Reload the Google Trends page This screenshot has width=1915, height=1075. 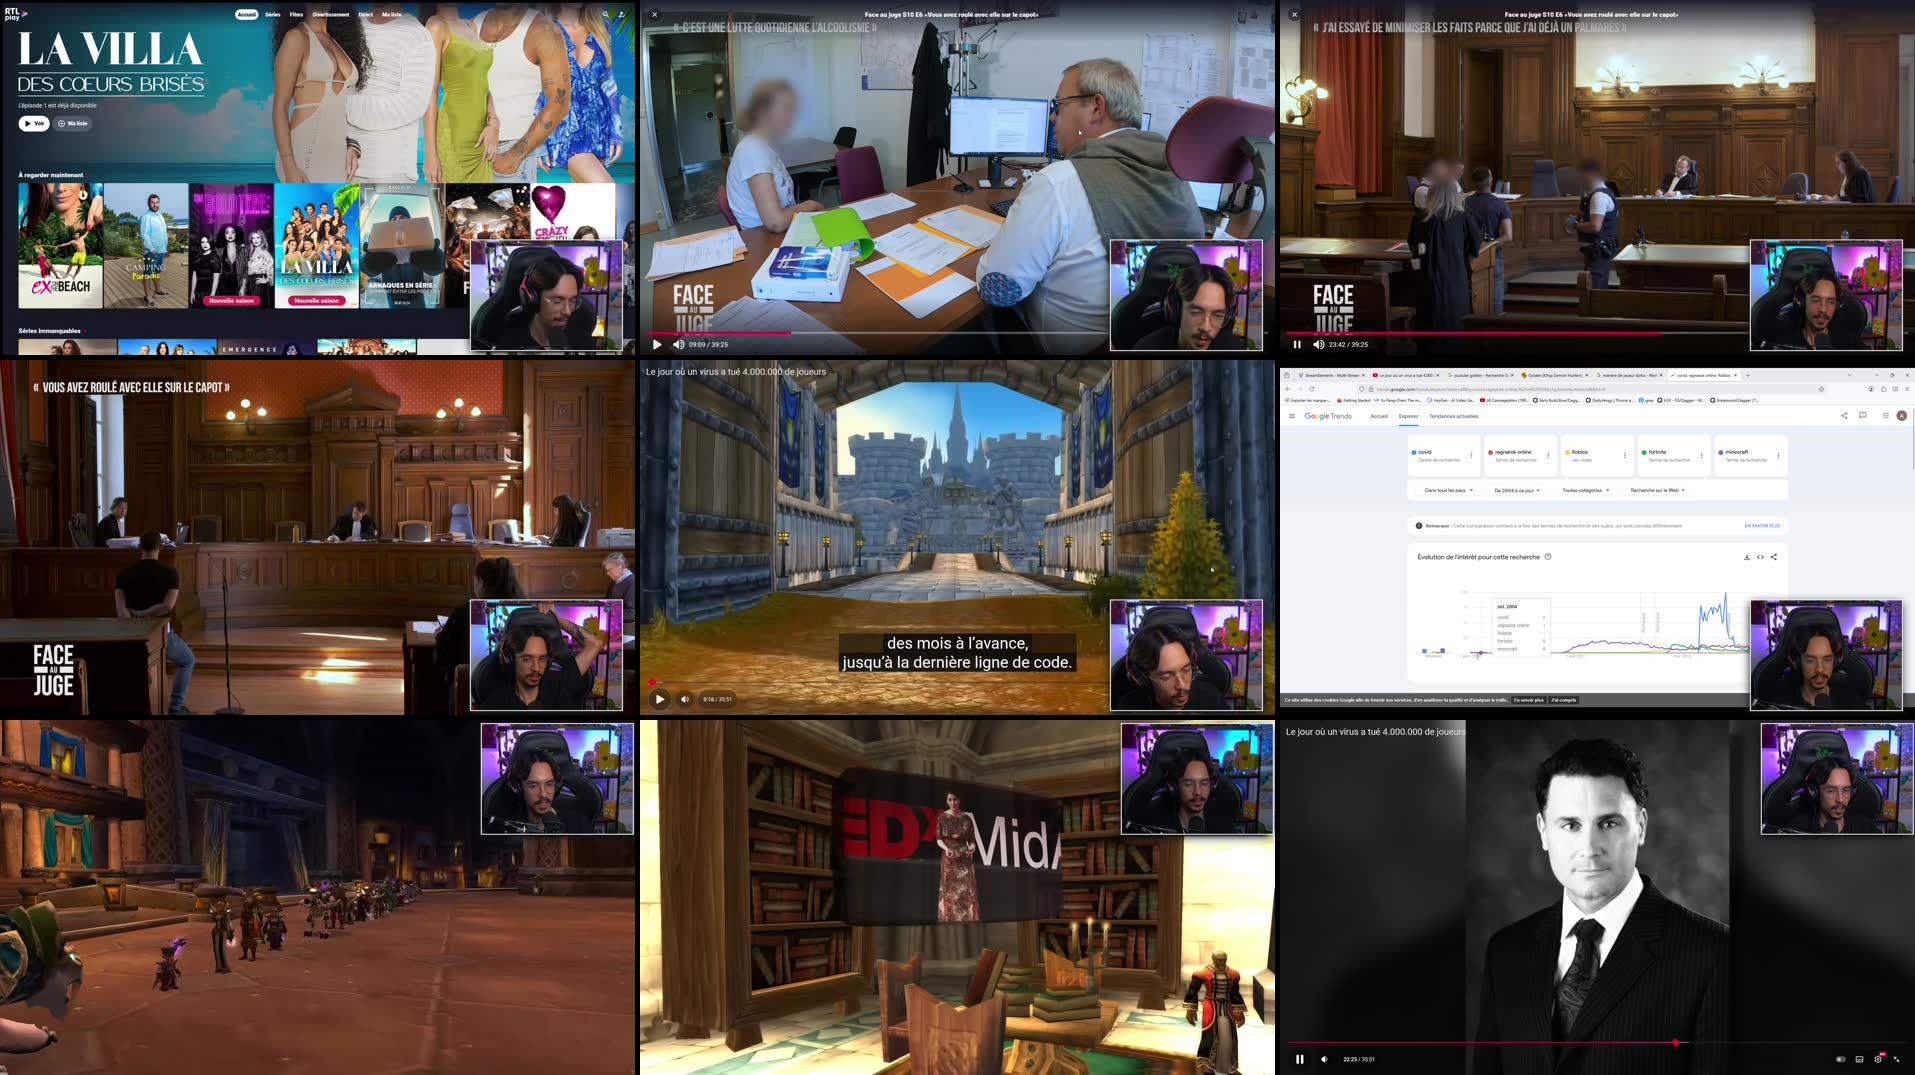(1312, 389)
